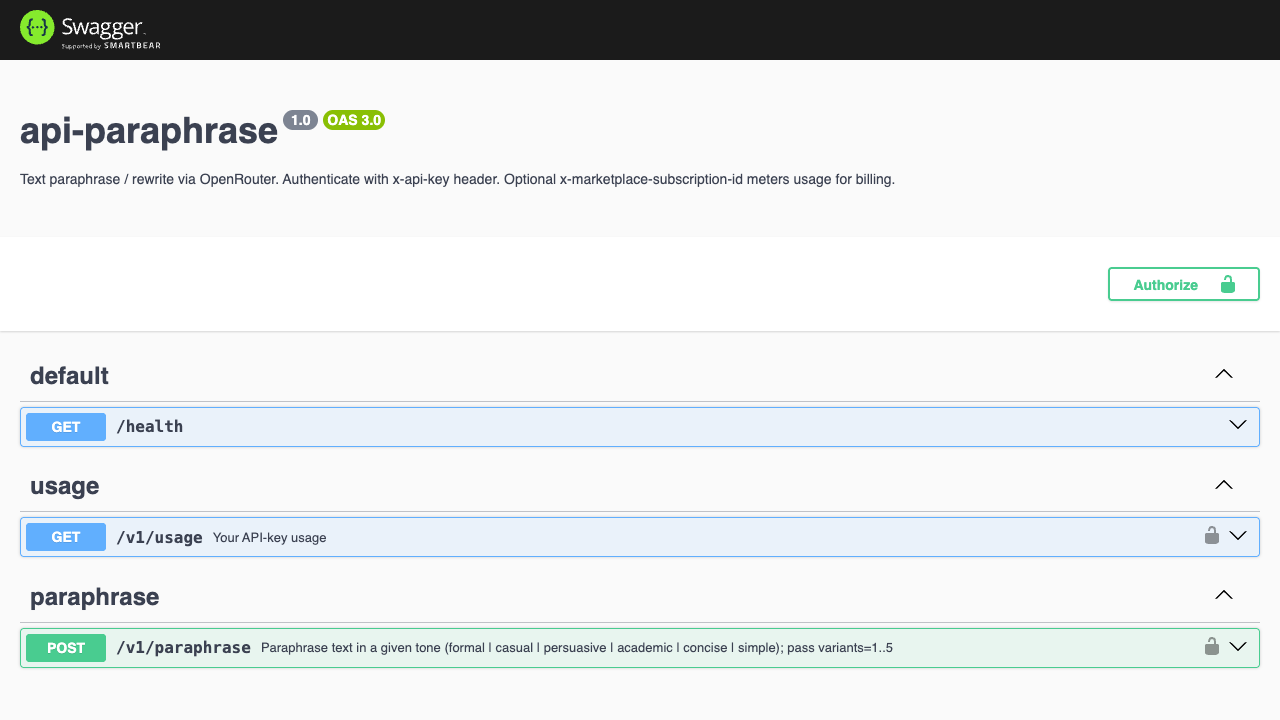Click the /health path text

[150, 427]
